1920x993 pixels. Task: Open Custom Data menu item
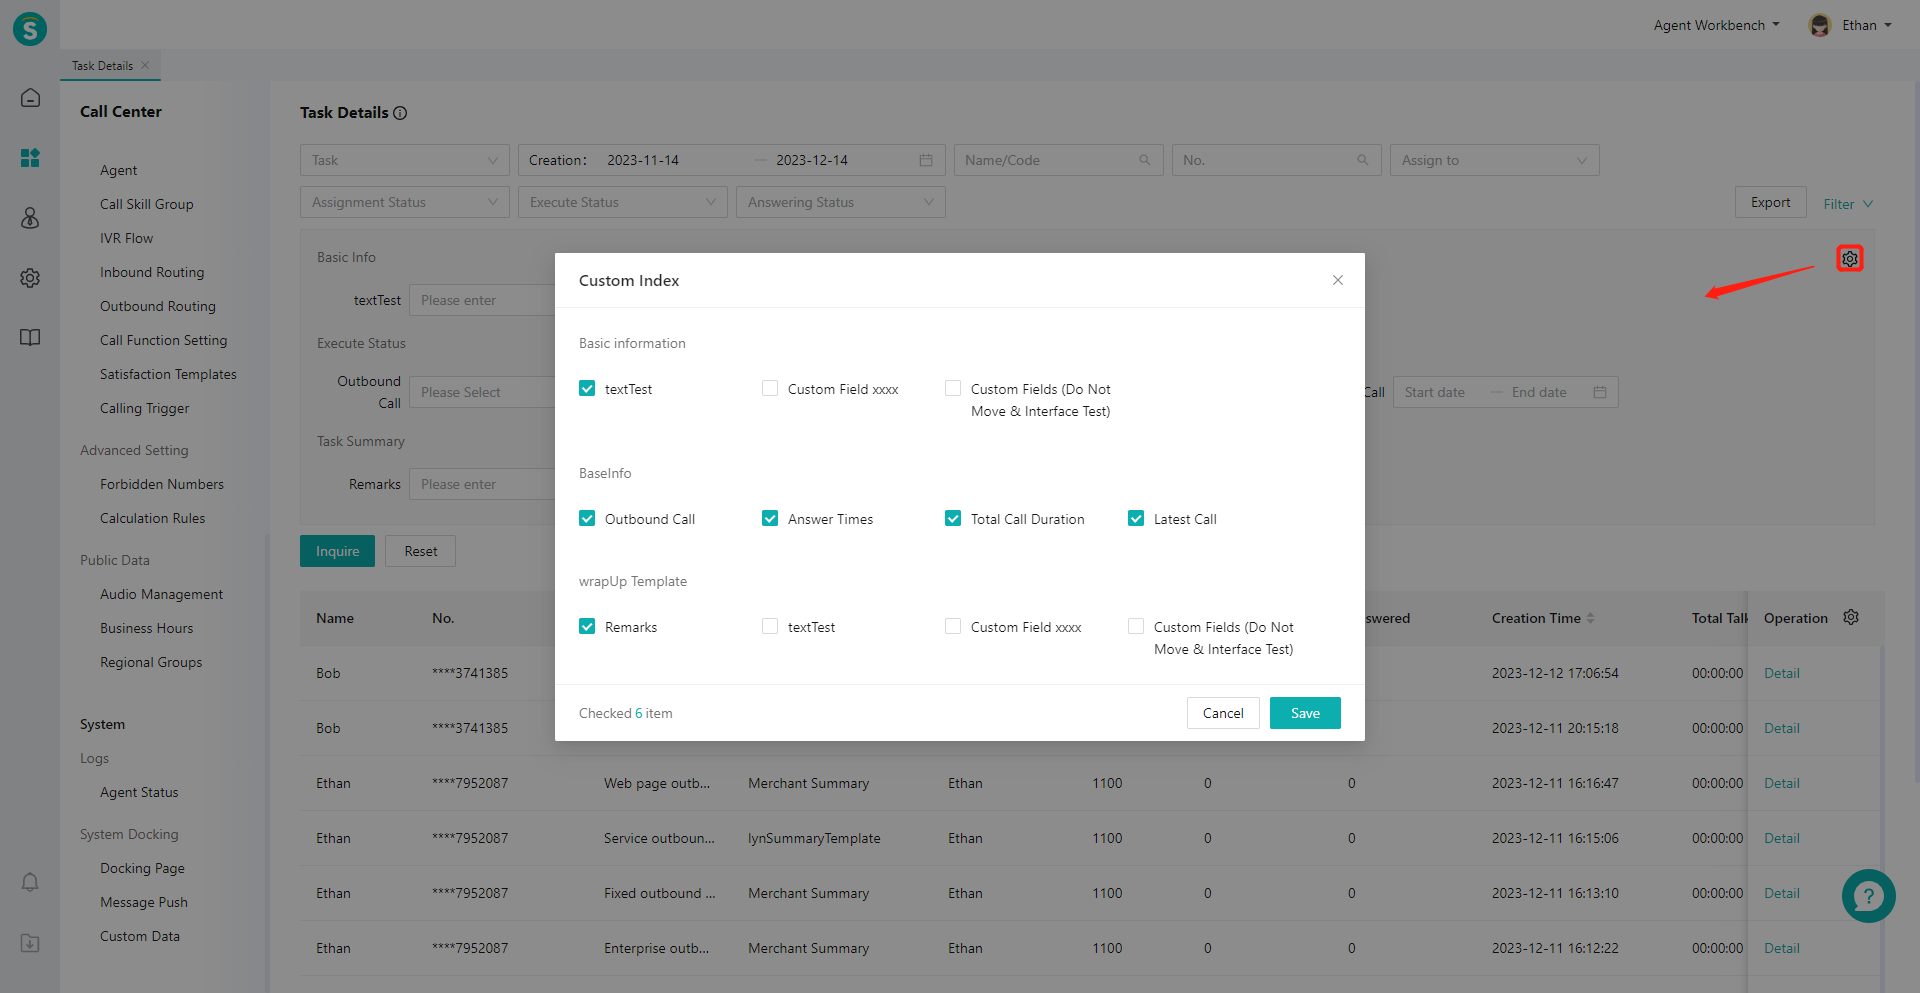140,936
